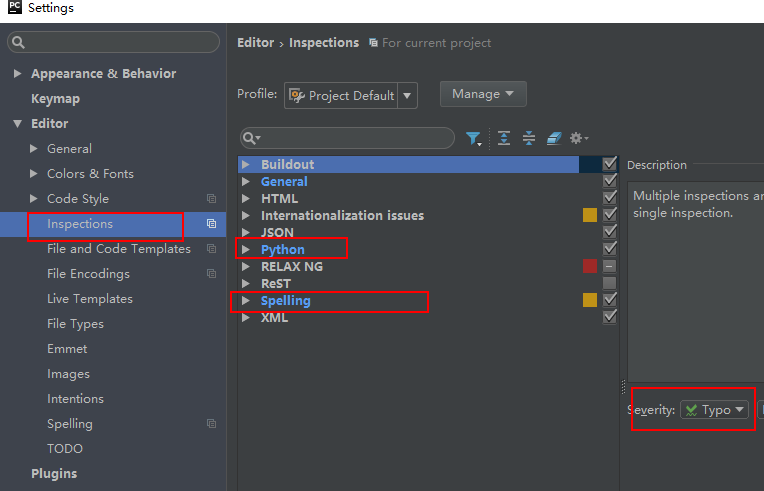Focus the settings search field at top-left

pyautogui.click(x=113, y=42)
